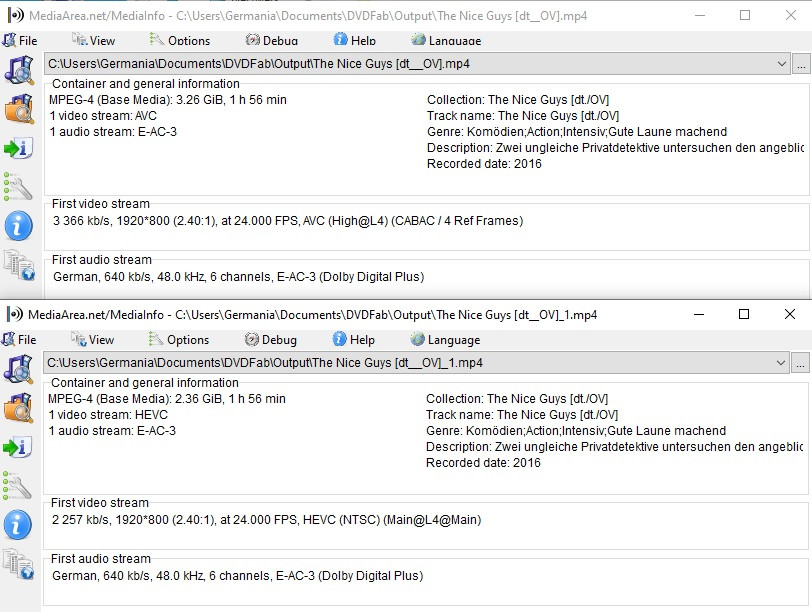This screenshot has width=812, height=612.
Task: Maximize the bottom MediaInfo window
Action: click(x=744, y=314)
